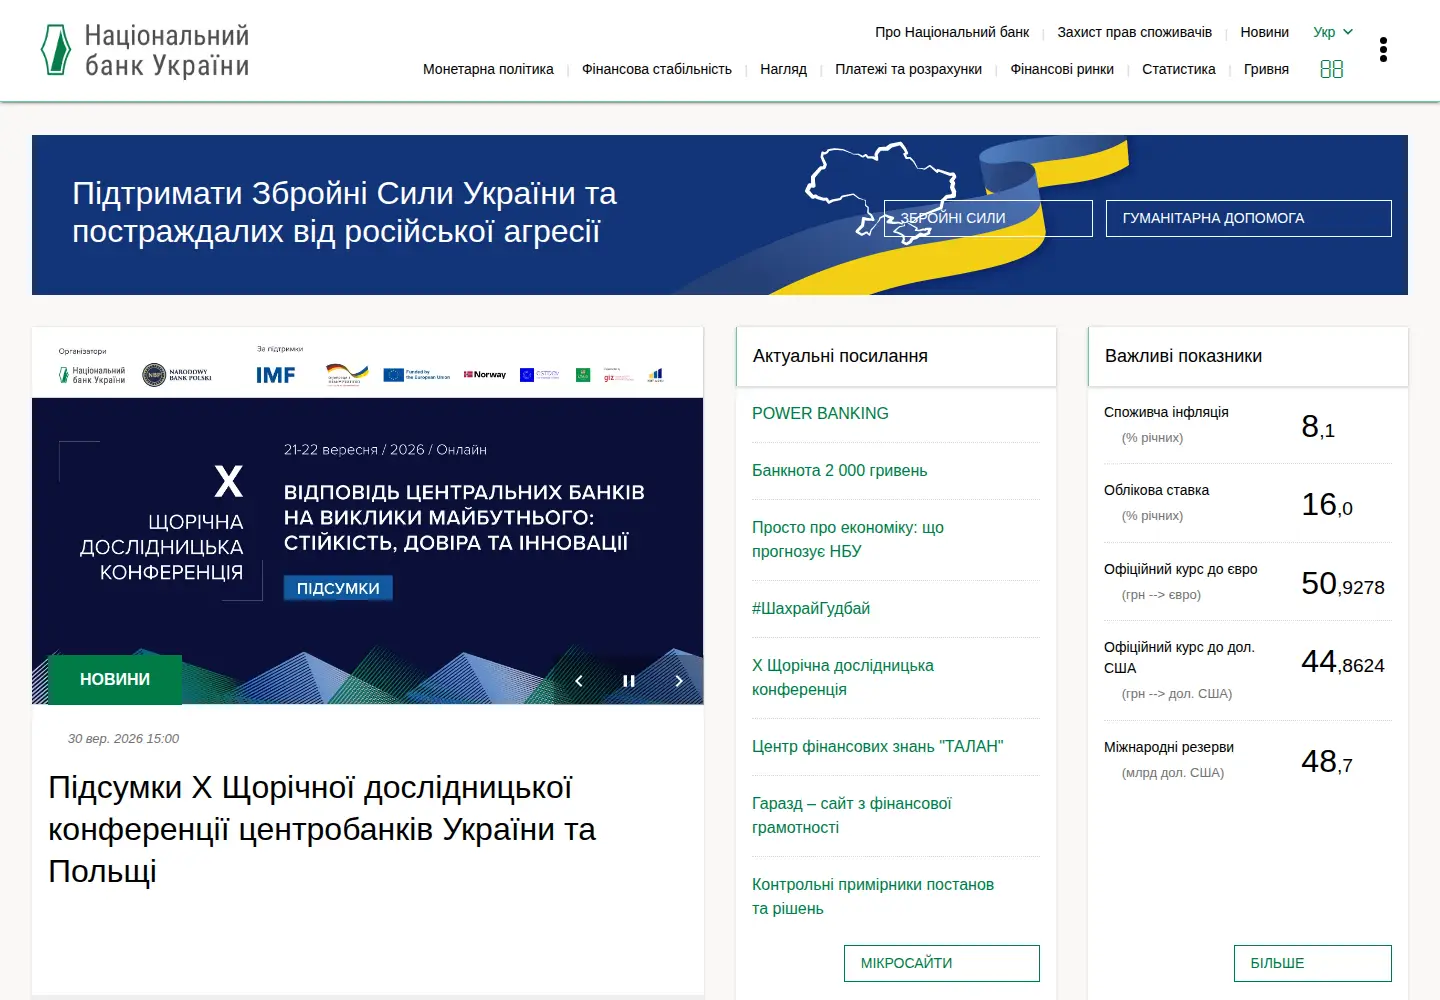Click the US dollar rate 44,8624
This screenshot has height=1000, width=1440.
1343,661
